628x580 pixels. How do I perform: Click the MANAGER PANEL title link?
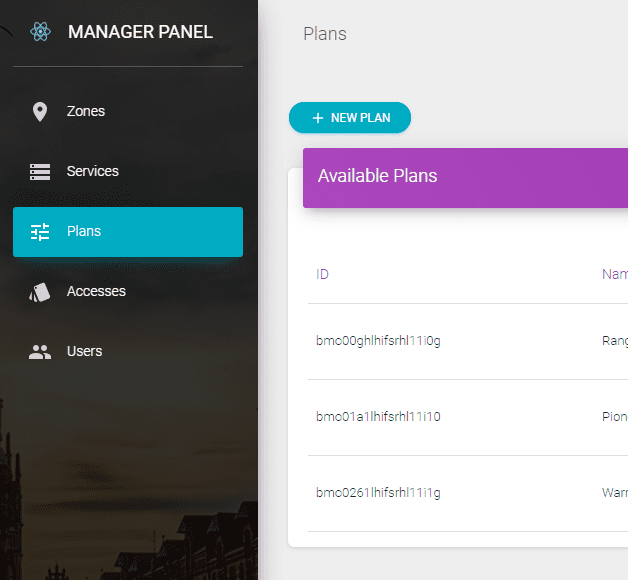(x=140, y=32)
